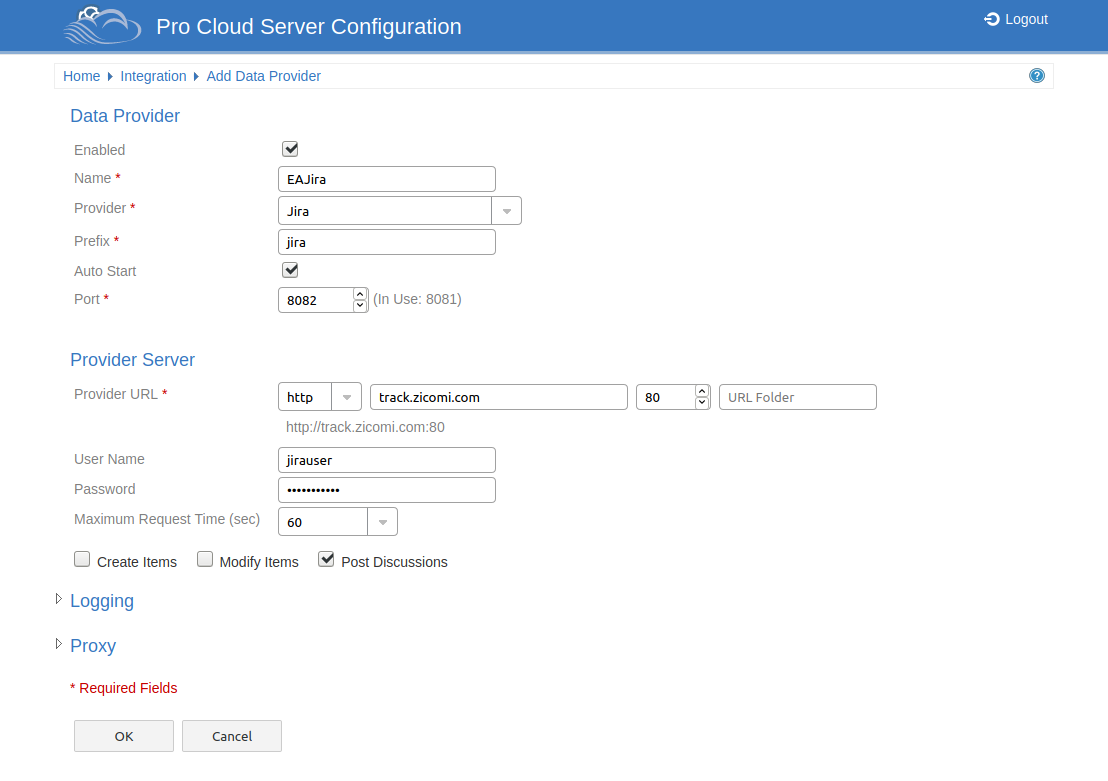
Task: Click the User Name field jirauser
Action: click(387, 460)
